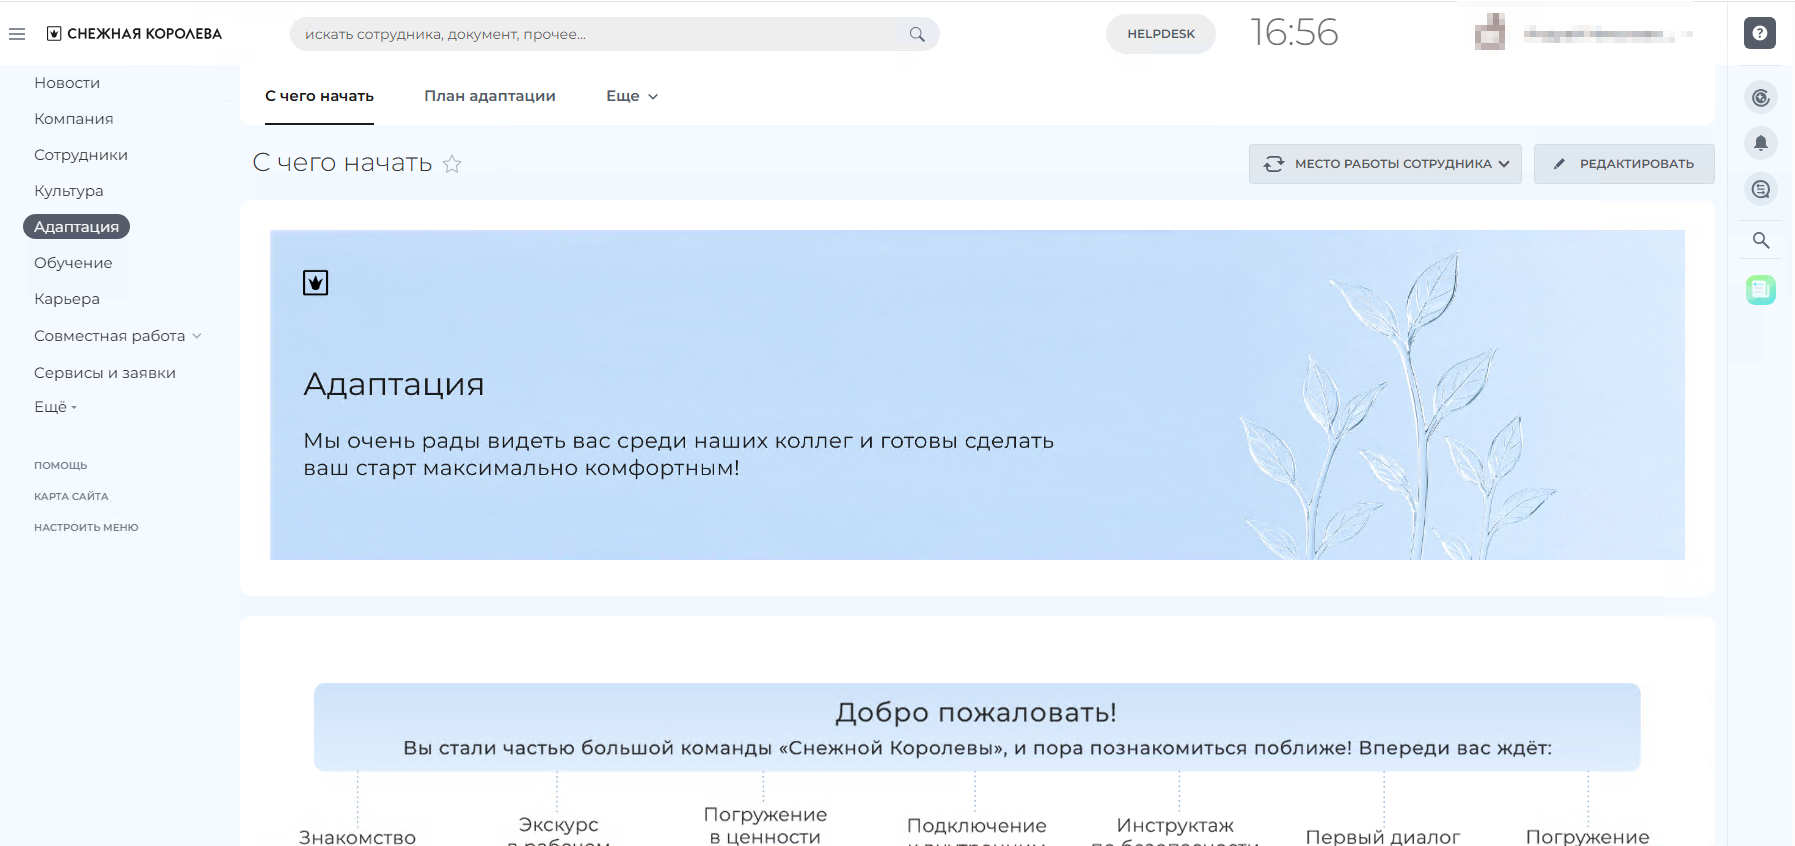Viewport: 1795px width, 846px height.
Task: Expand the Ещё item in the left menu
Action: point(55,407)
